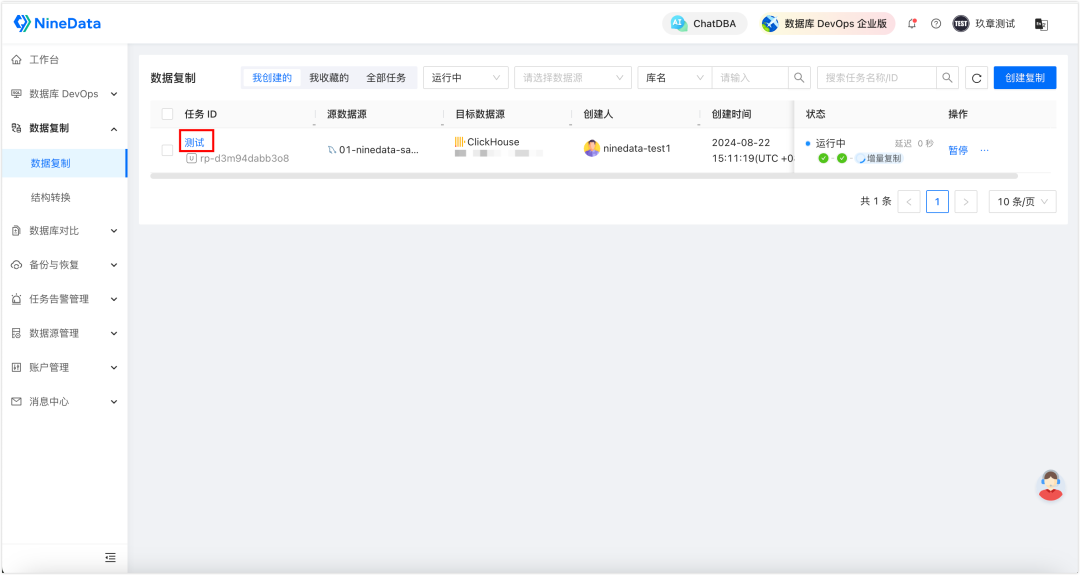The image size is (1080, 575).
Task: Open the 测试 task link
Action: (x=194, y=142)
